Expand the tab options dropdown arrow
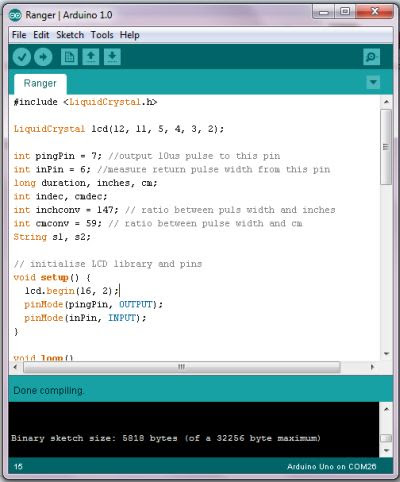 click(x=373, y=82)
